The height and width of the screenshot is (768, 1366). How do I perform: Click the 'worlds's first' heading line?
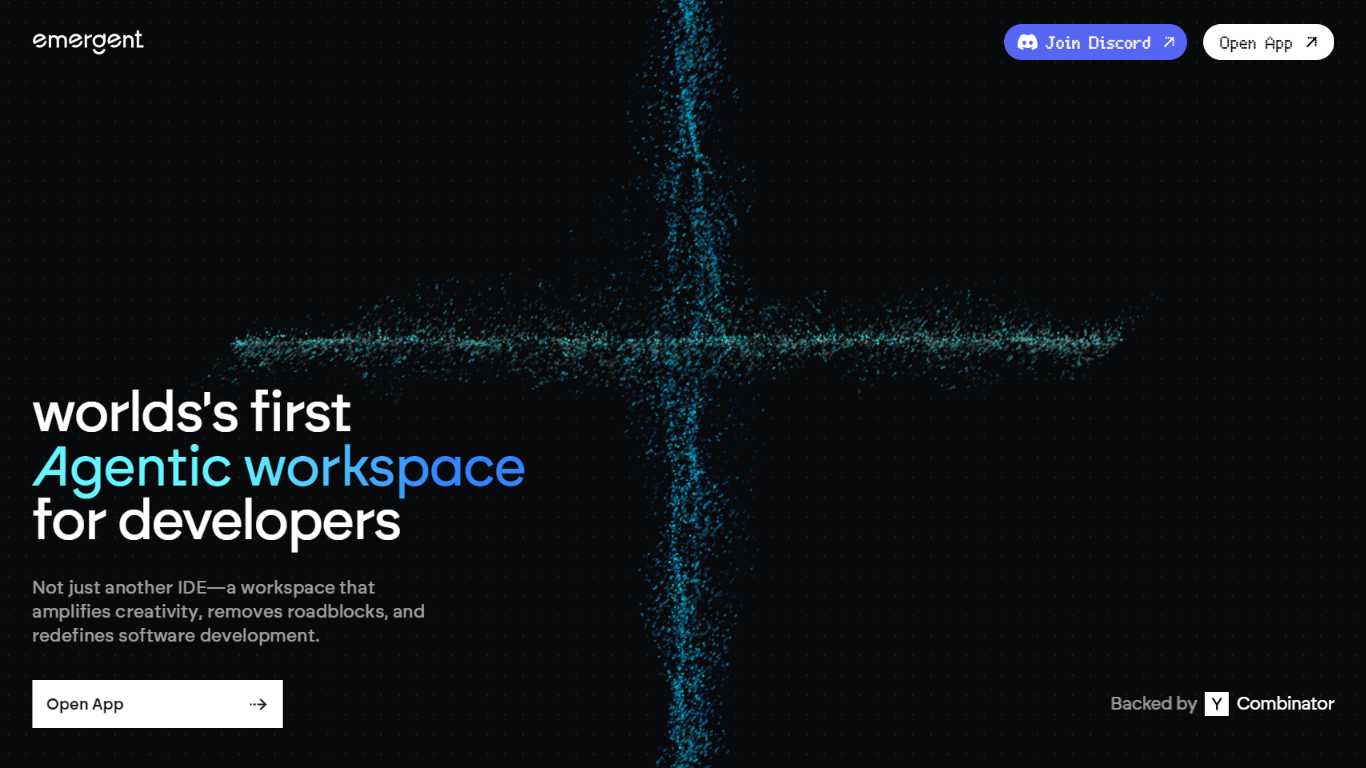tap(191, 412)
